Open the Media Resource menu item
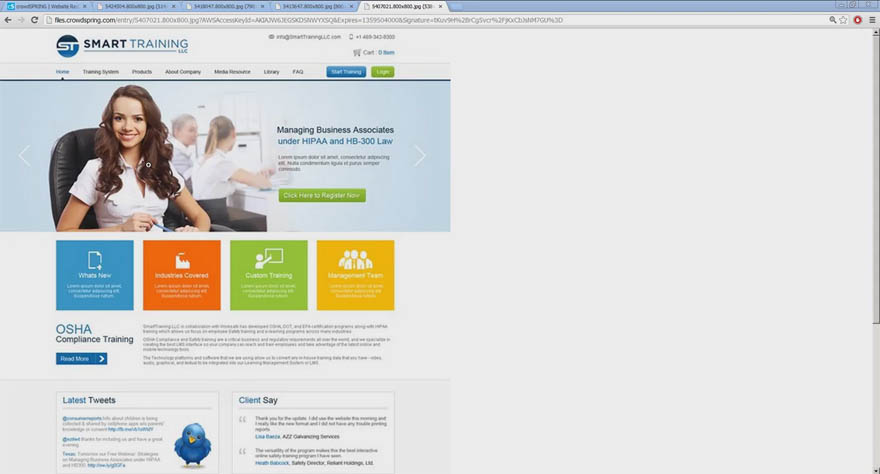The height and width of the screenshot is (474, 880). pyautogui.click(x=232, y=72)
